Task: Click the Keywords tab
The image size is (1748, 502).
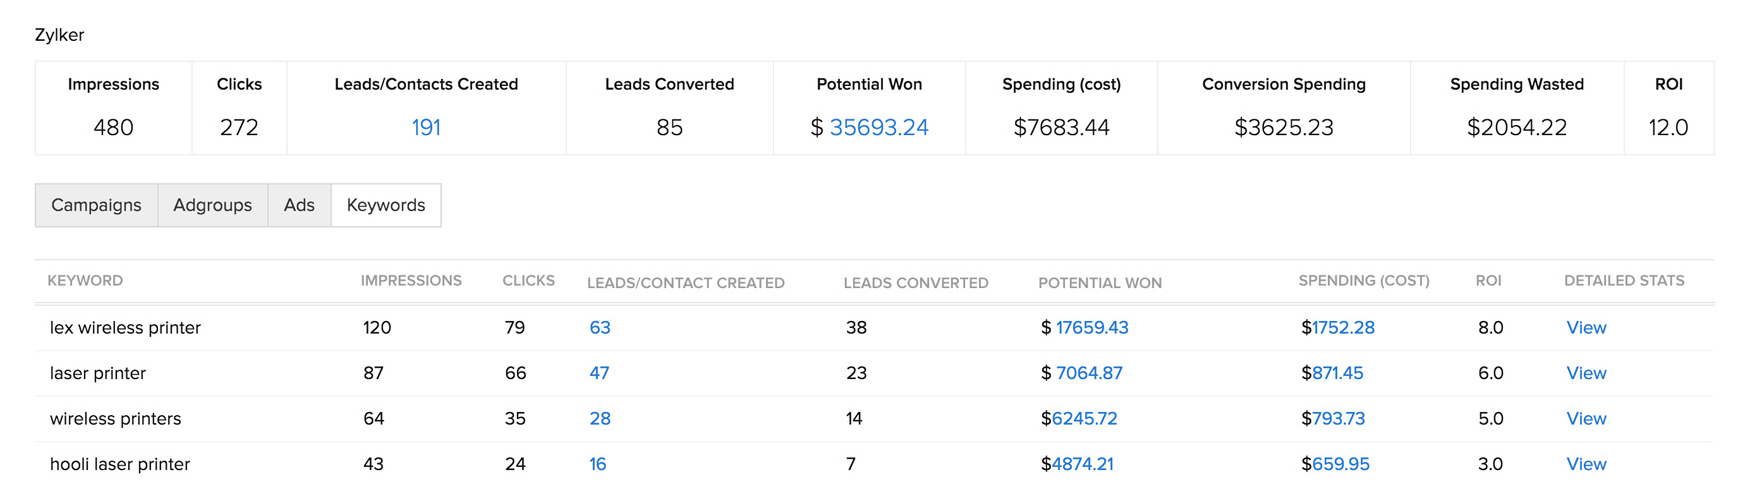Action: tap(386, 205)
